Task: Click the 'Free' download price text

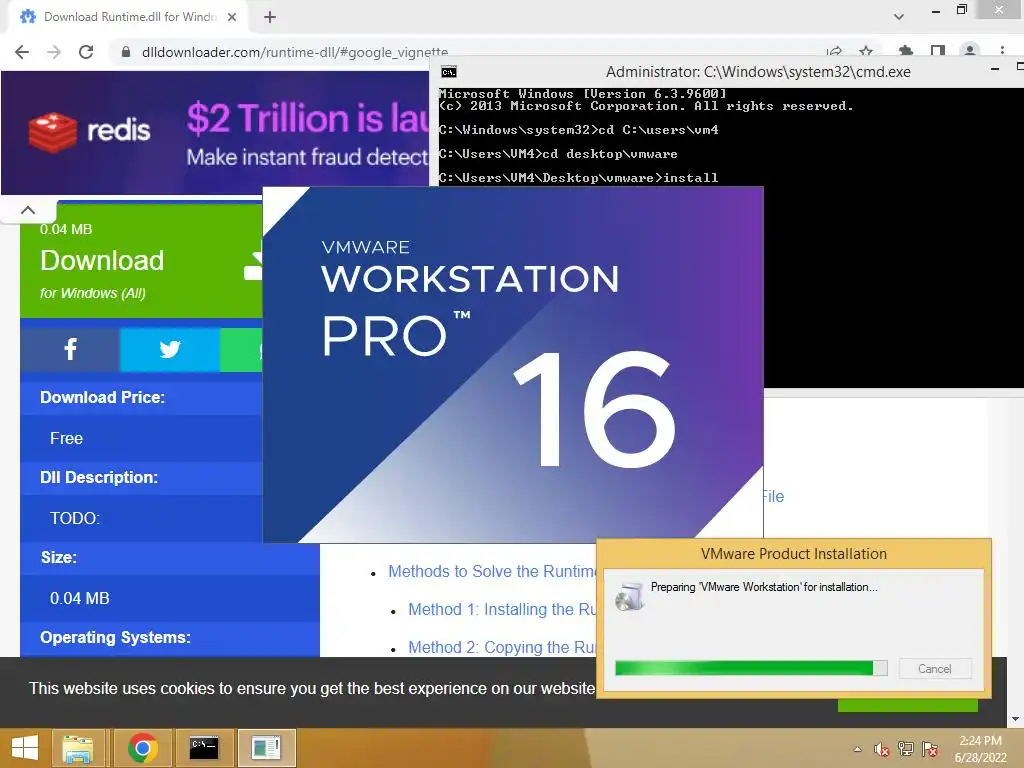Action: click(x=67, y=438)
